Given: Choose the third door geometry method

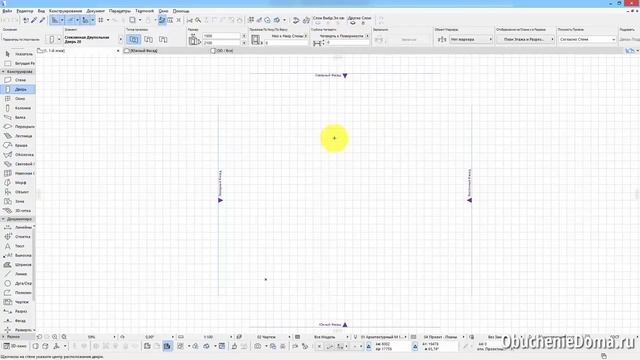Looking at the screenshot, I should point(163,40).
